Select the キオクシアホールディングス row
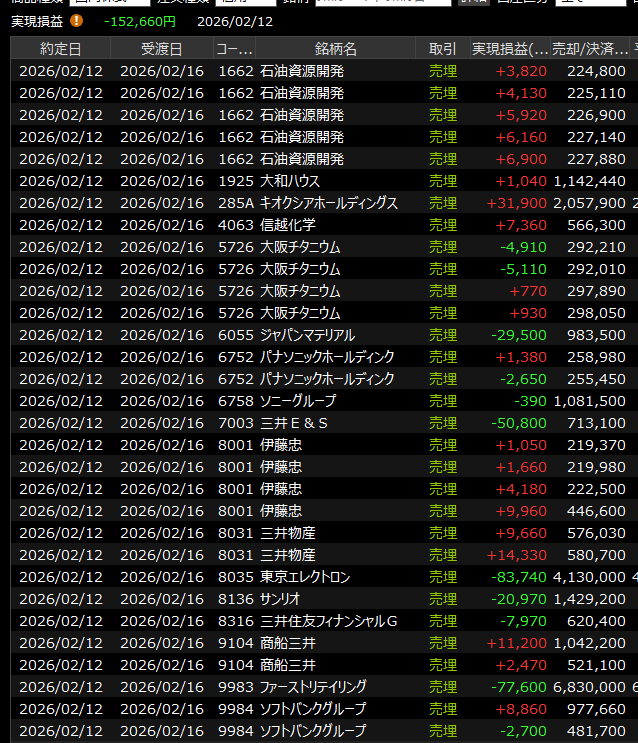This screenshot has height=743, width=638. (328, 203)
